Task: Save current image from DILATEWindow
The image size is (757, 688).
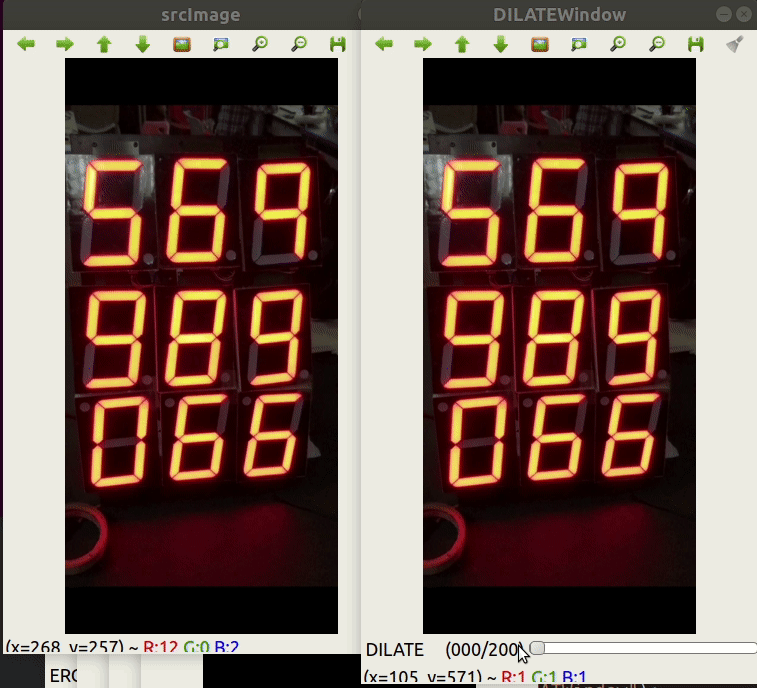Action: pyautogui.click(x=696, y=44)
